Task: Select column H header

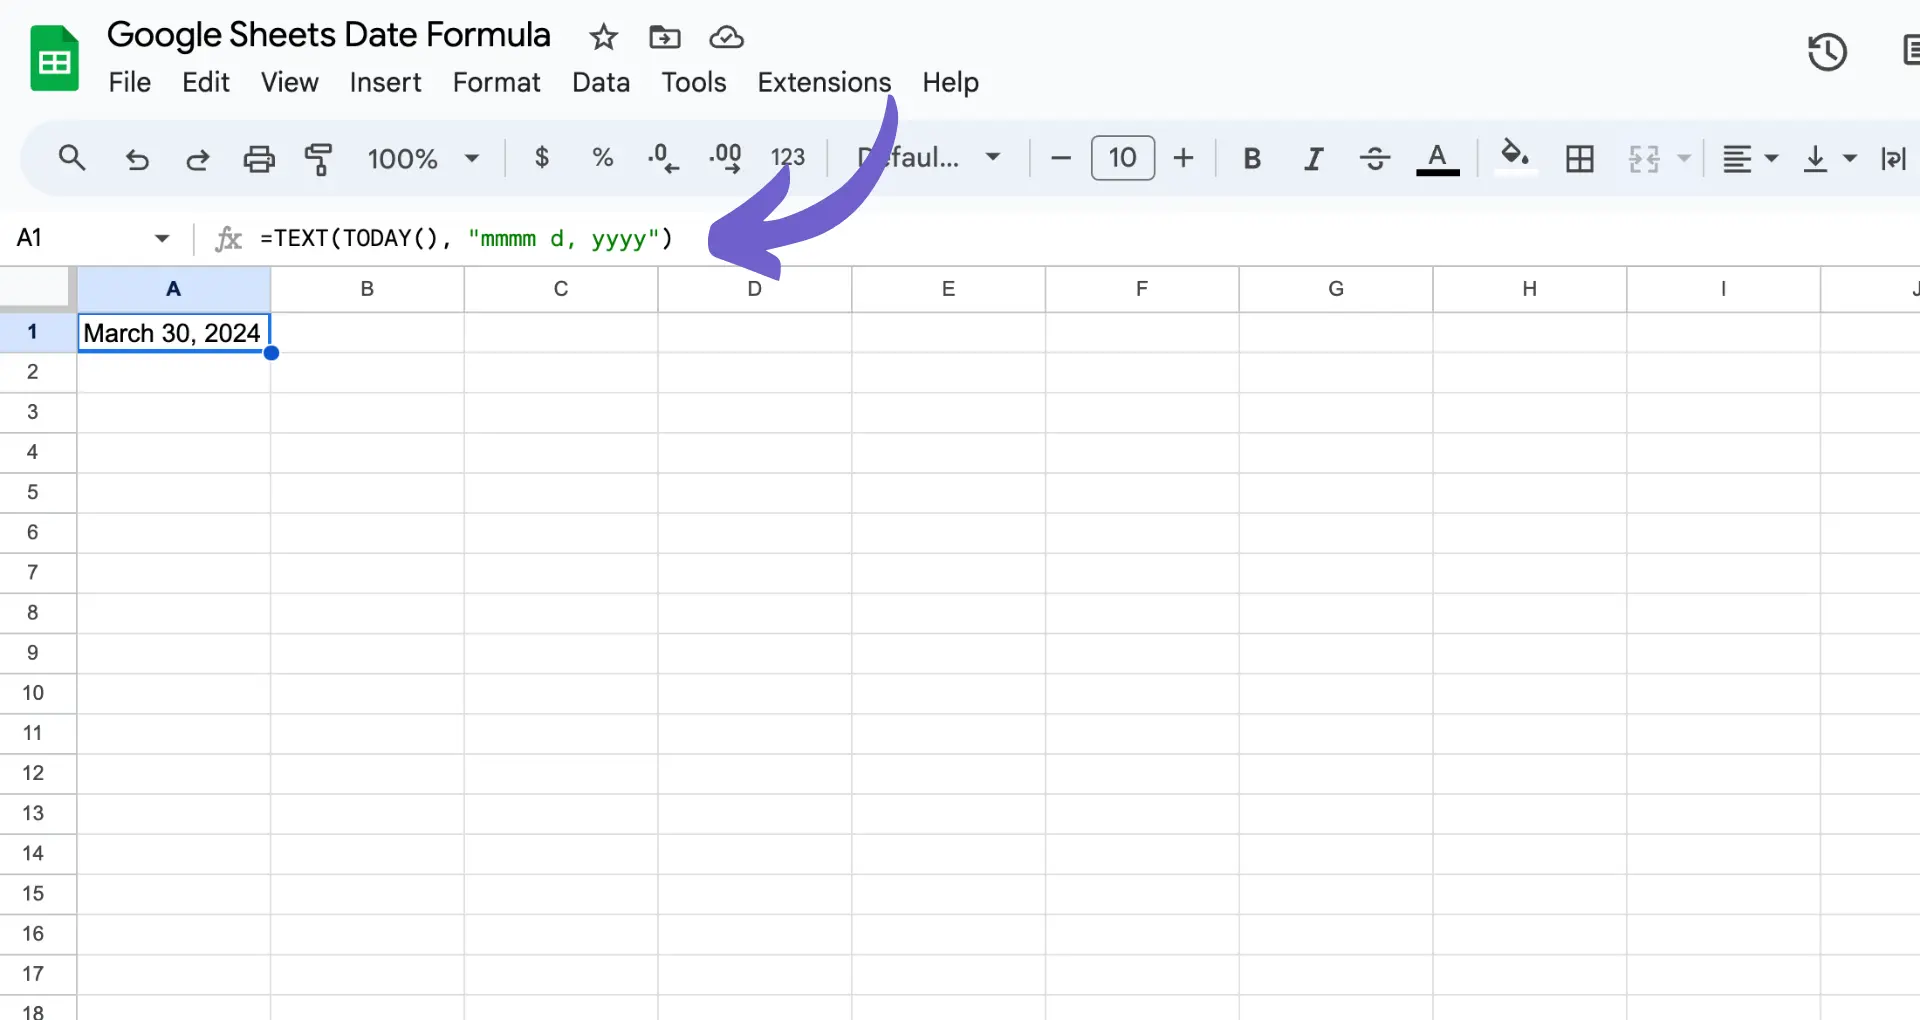Action: tap(1530, 289)
